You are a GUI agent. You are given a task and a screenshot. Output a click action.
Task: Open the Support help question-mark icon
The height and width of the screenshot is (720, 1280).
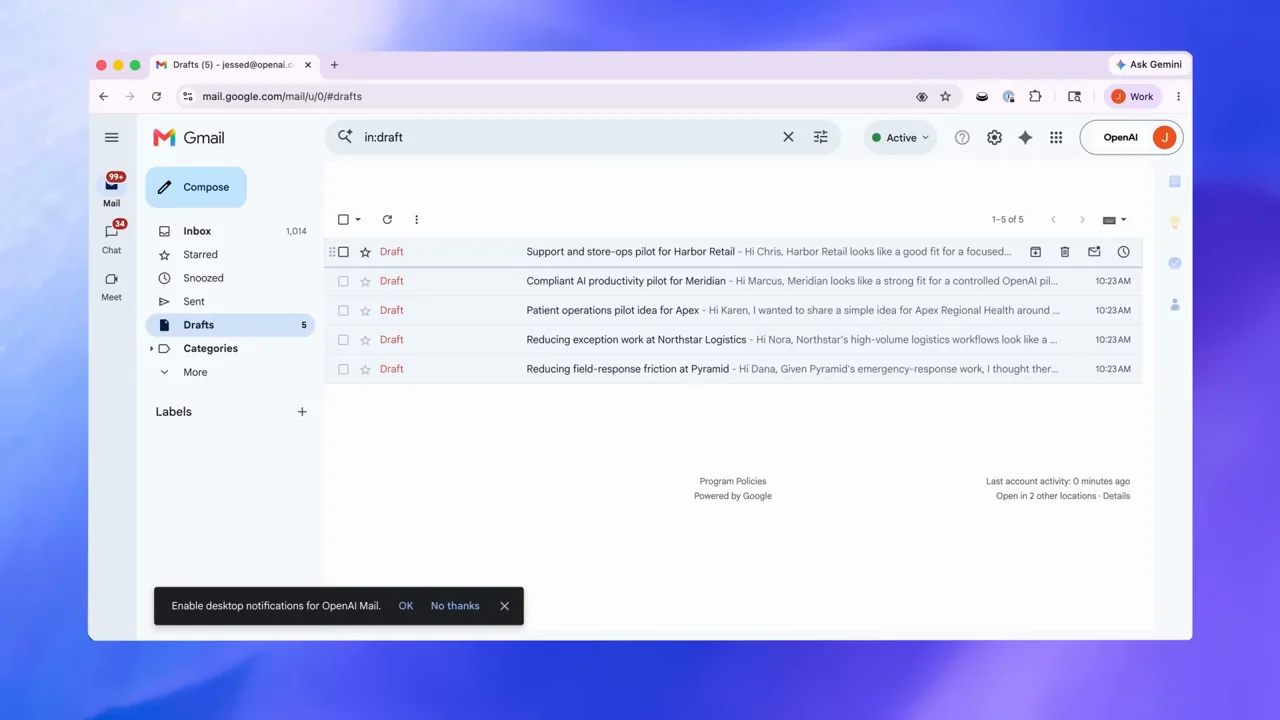tap(962, 138)
